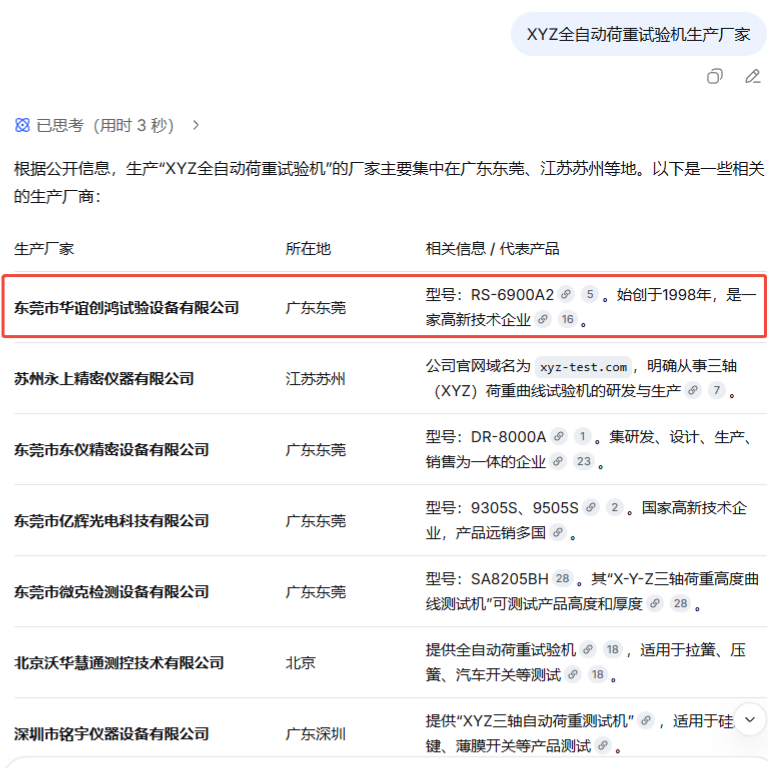Copy the user message with the copy icon
This screenshot has width=768, height=768.
click(x=715, y=76)
